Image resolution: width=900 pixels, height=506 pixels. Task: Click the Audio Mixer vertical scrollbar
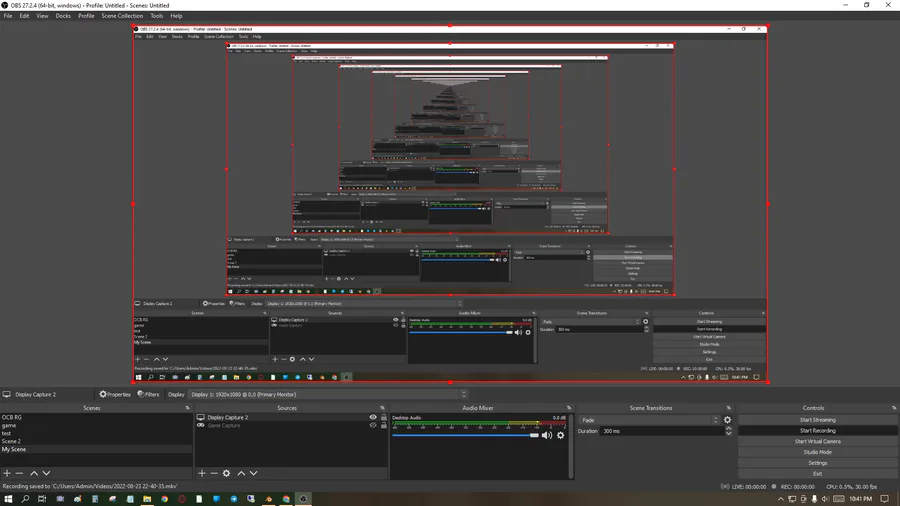571,445
